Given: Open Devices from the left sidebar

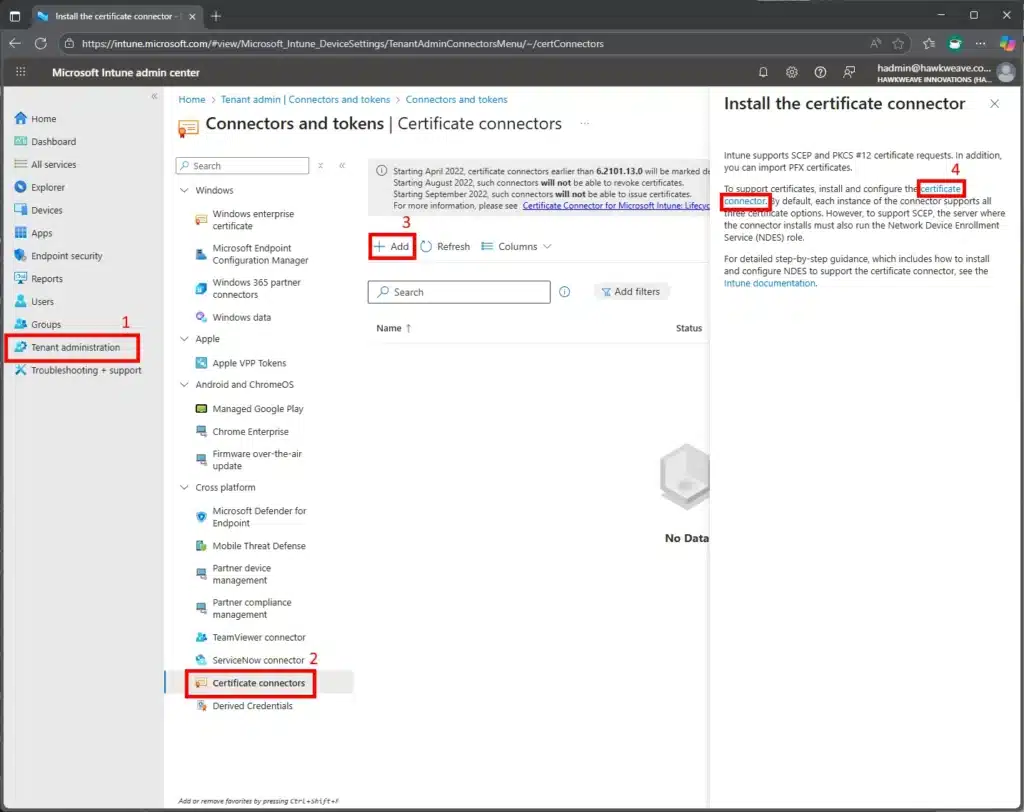Looking at the screenshot, I should pyautogui.click(x=46, y=210).
